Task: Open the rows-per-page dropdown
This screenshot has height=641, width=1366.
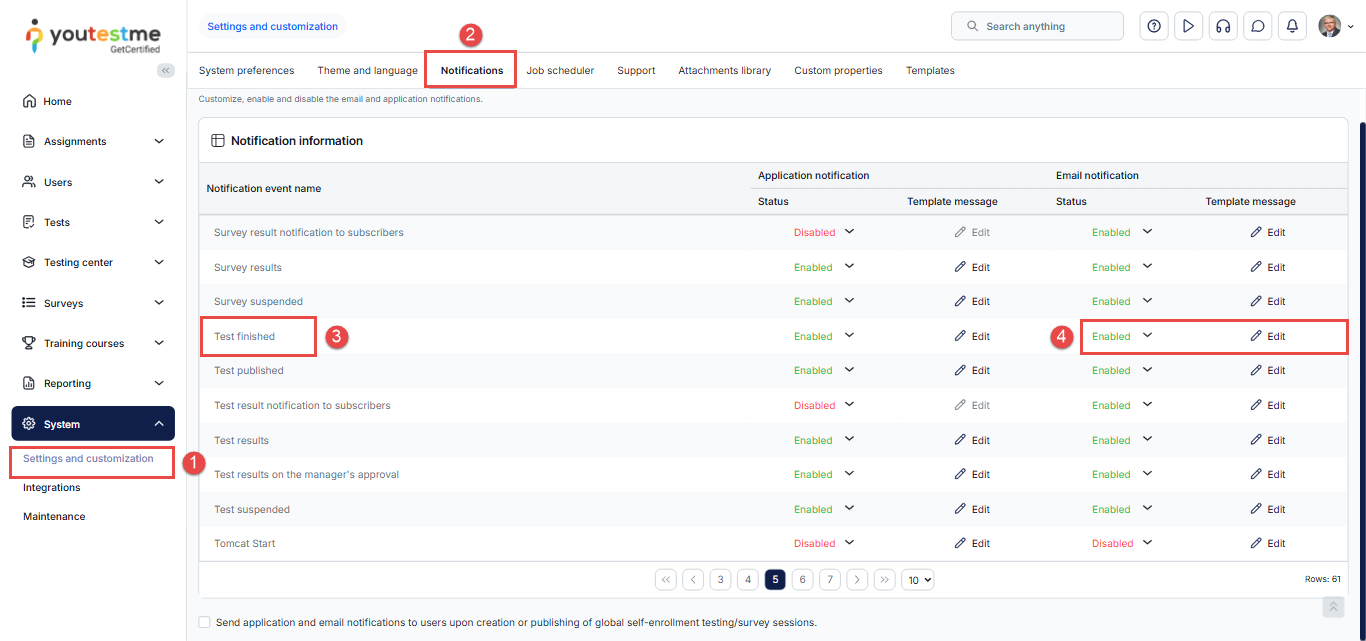Action: point(917,579)
